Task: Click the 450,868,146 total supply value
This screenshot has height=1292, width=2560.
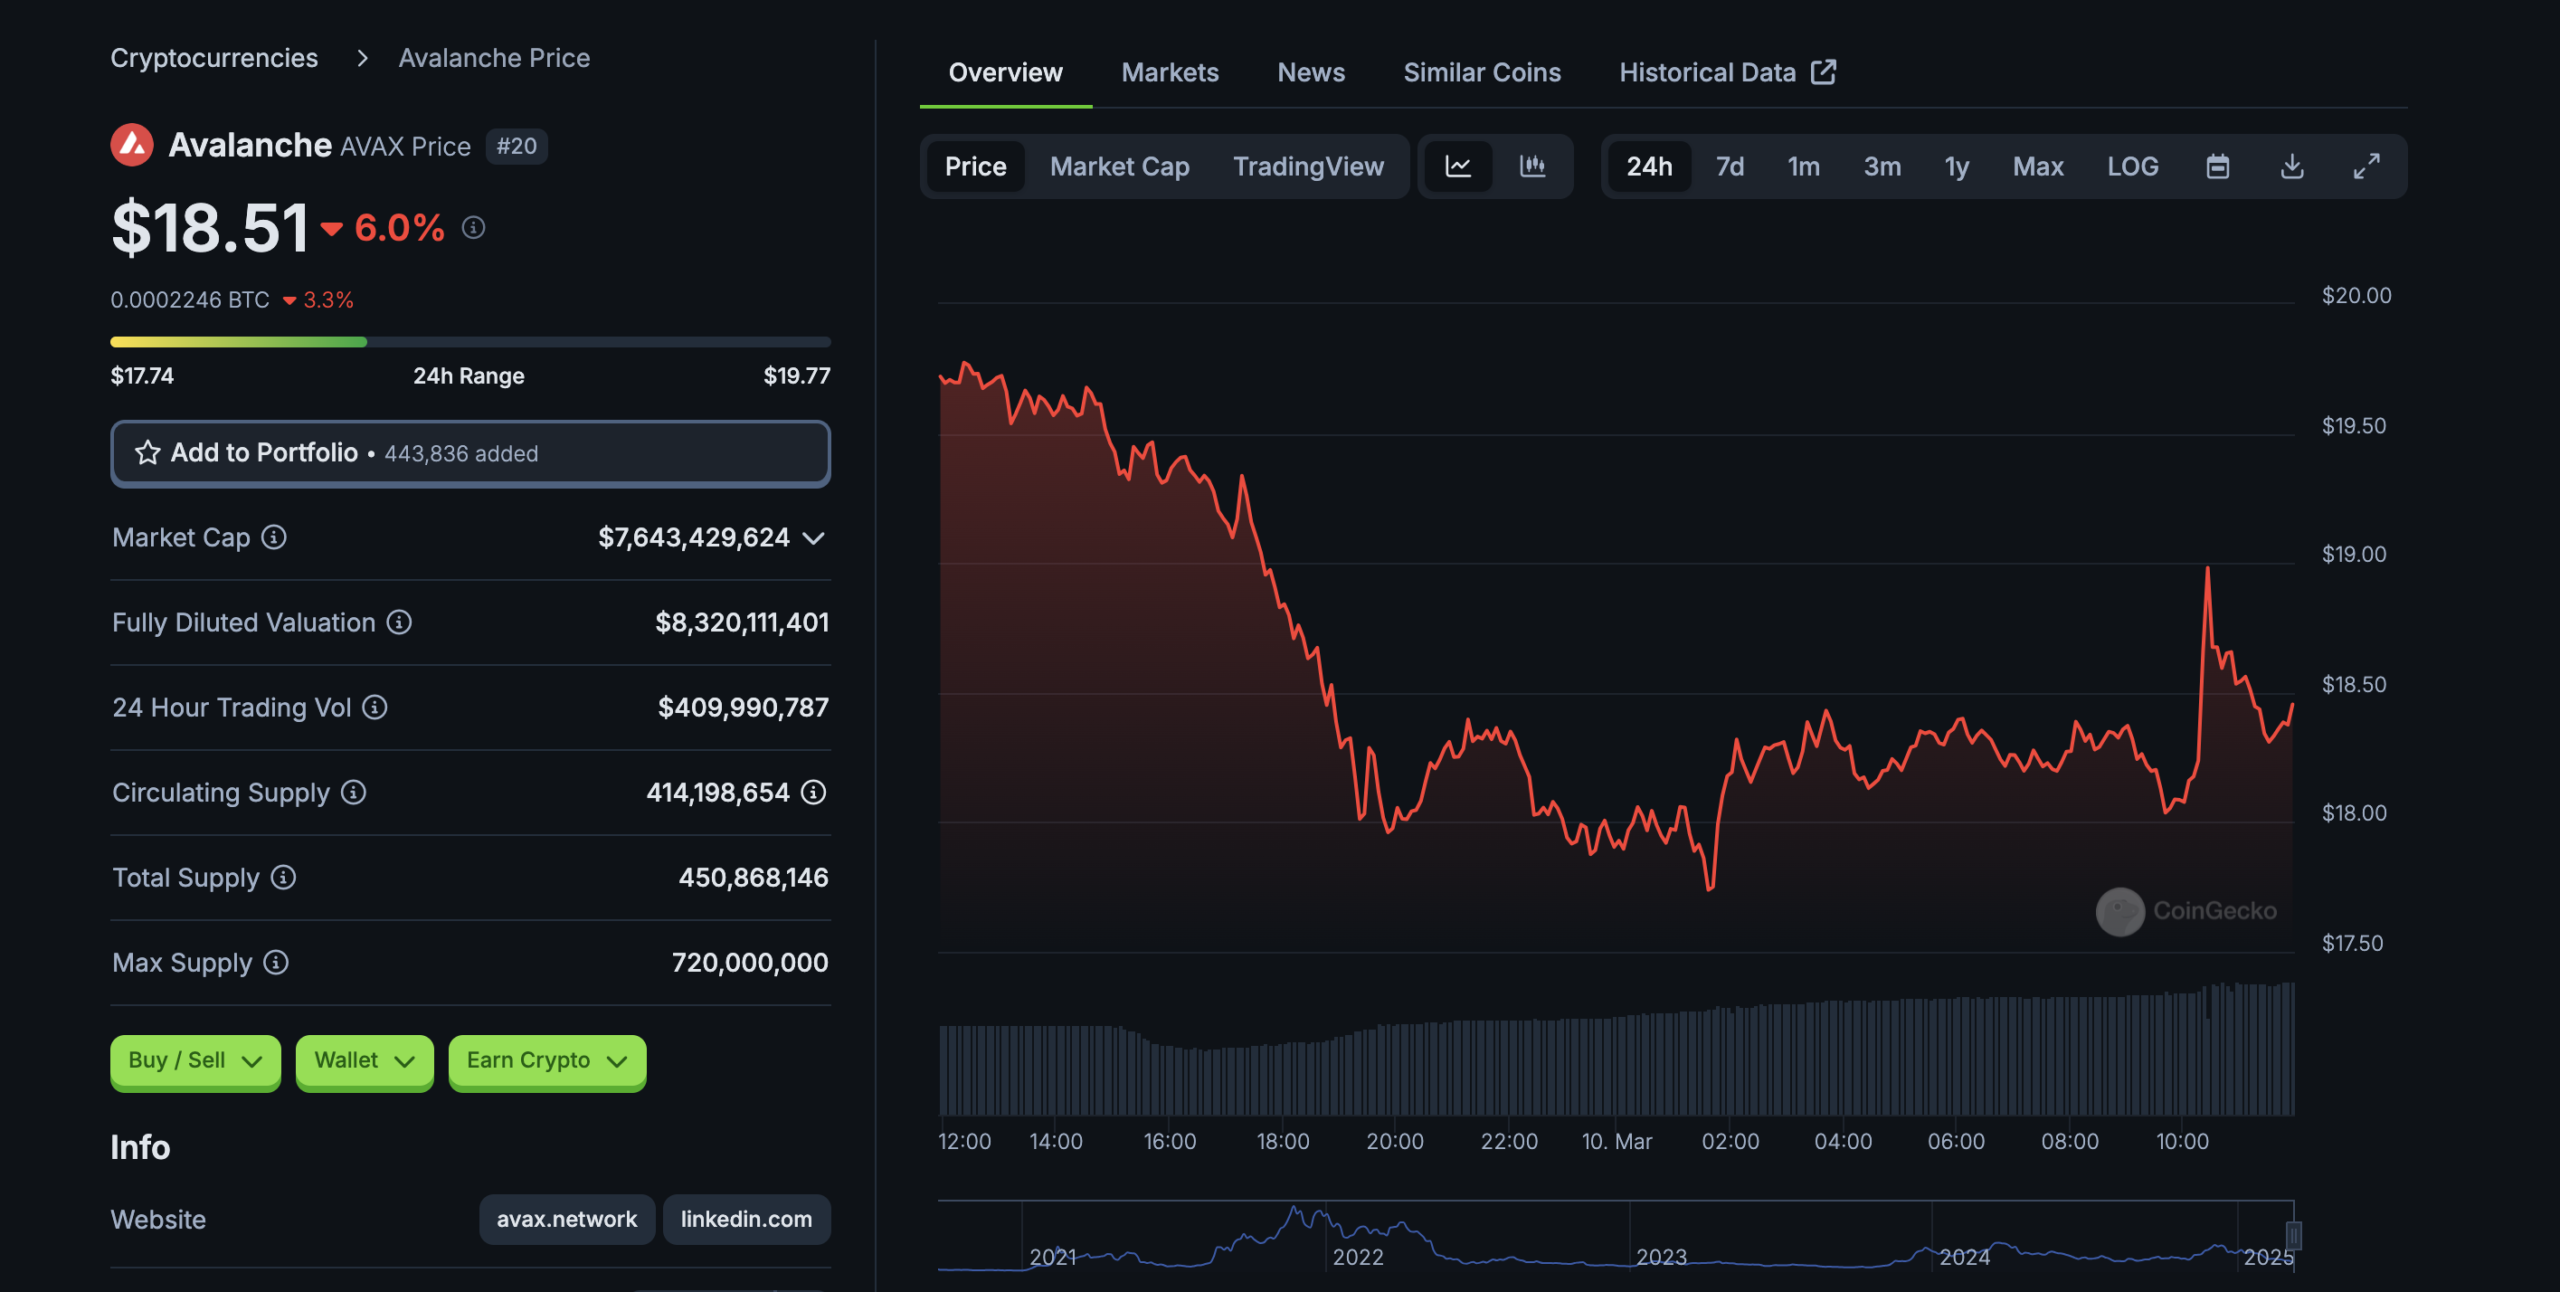Action: tap(753, 878)
